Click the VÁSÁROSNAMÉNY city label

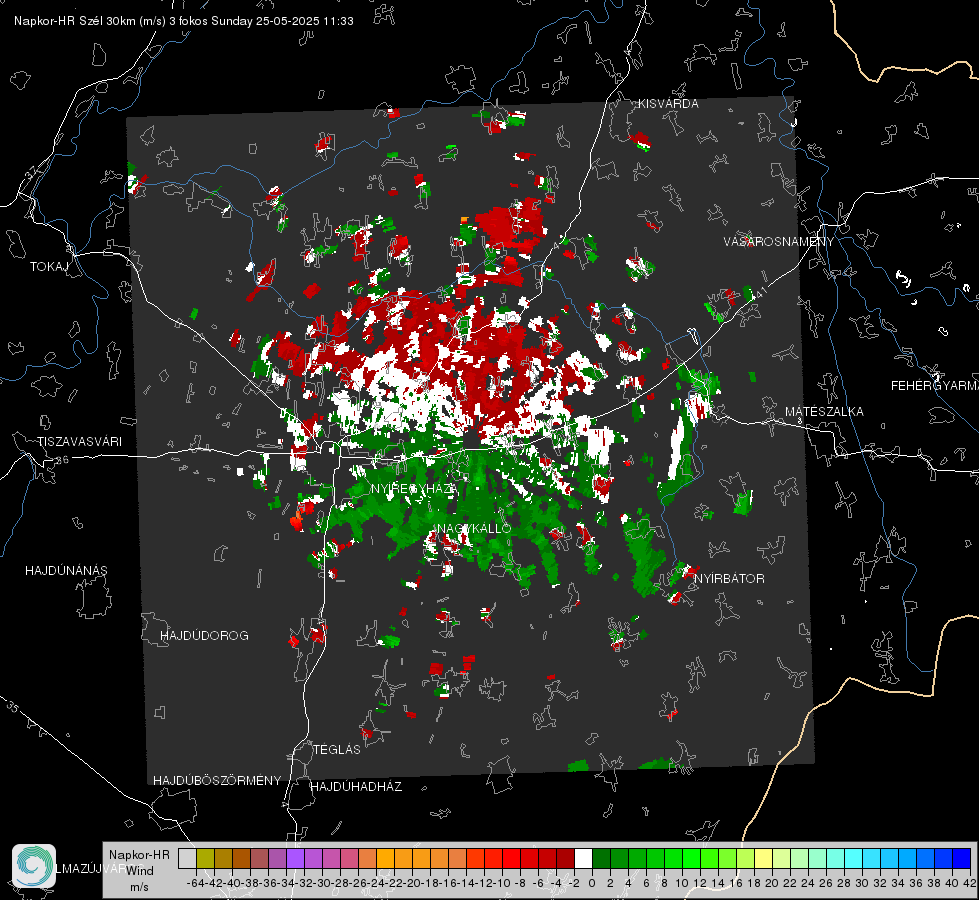(779, 242)
